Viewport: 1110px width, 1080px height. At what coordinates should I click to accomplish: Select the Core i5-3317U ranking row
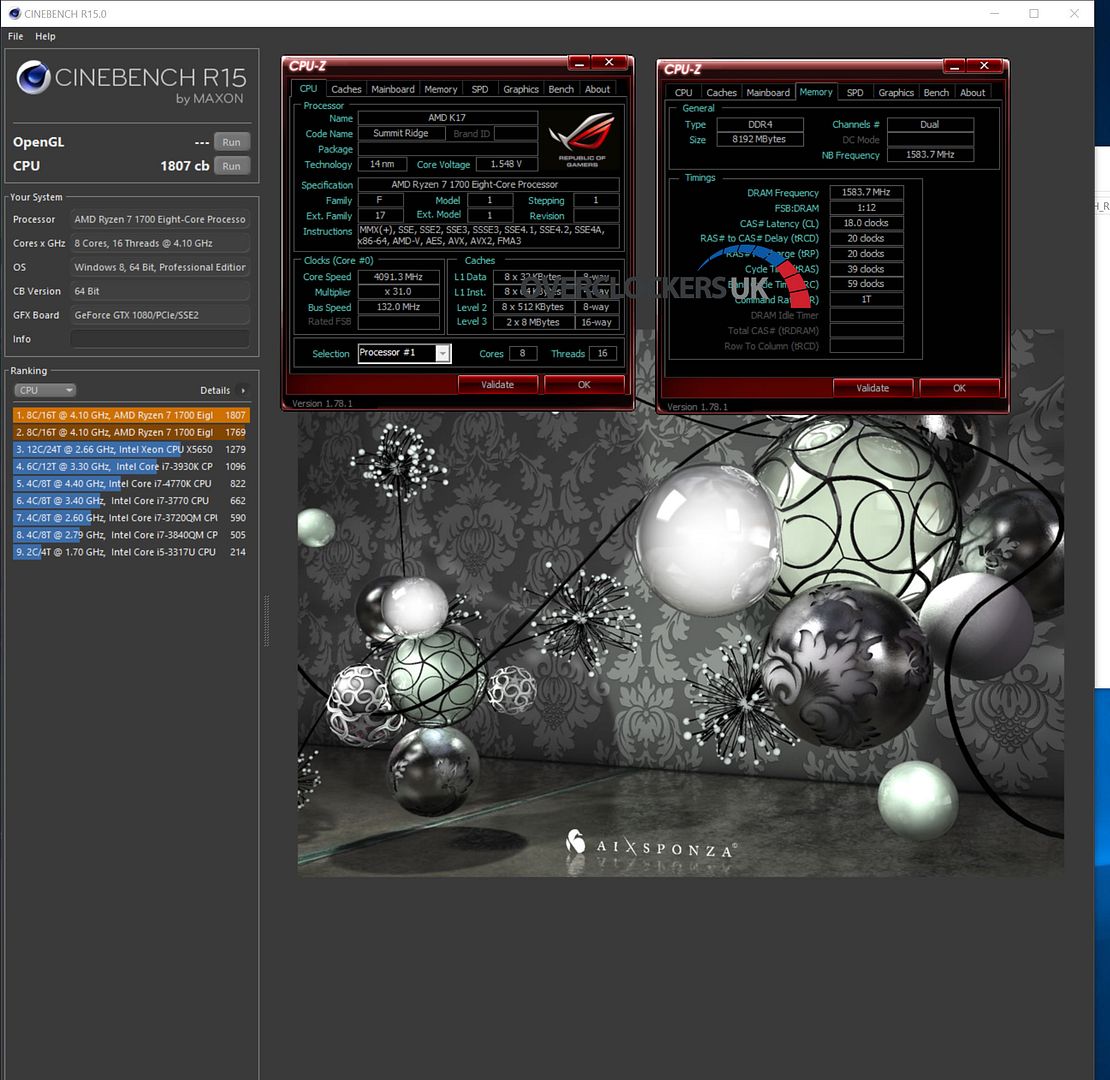[x=131, y=552]
